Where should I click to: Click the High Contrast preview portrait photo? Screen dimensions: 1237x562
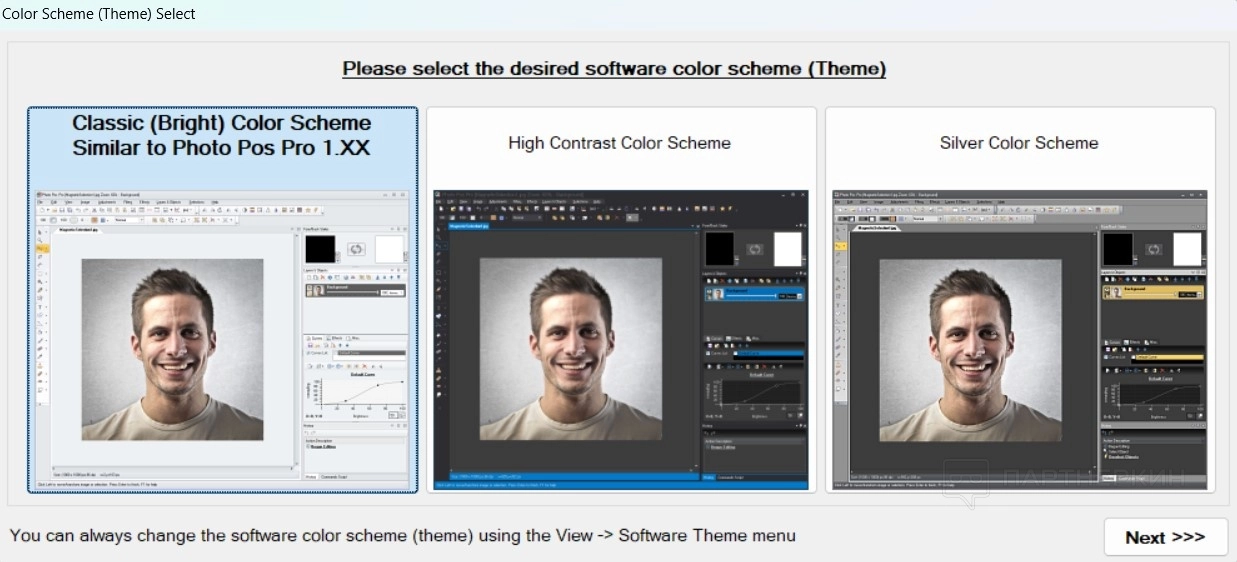[x=570, y=348]
